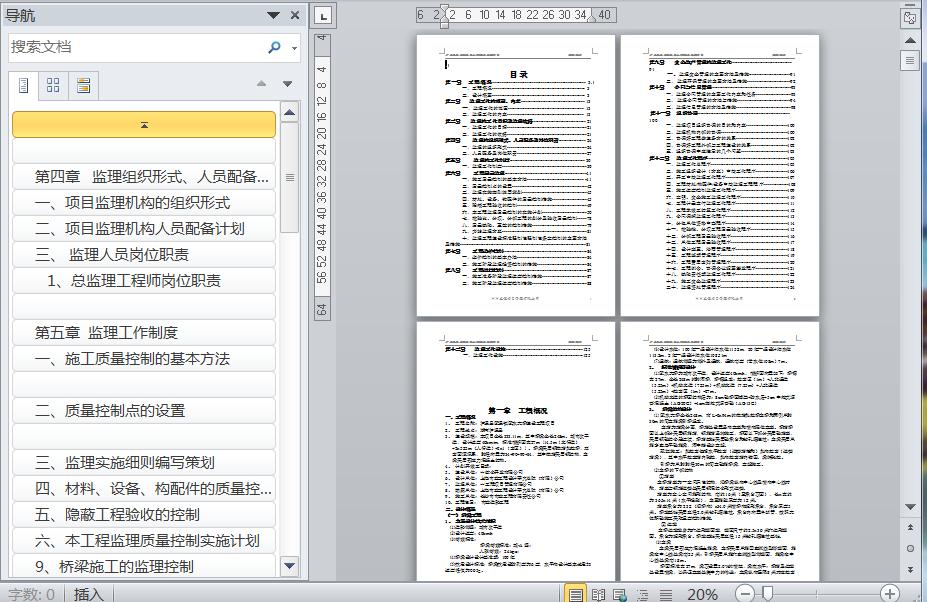The width and height of the screenshot is (927, 602).
Task: Switch to Draft view in status bar
Action: tap(666, 594)
